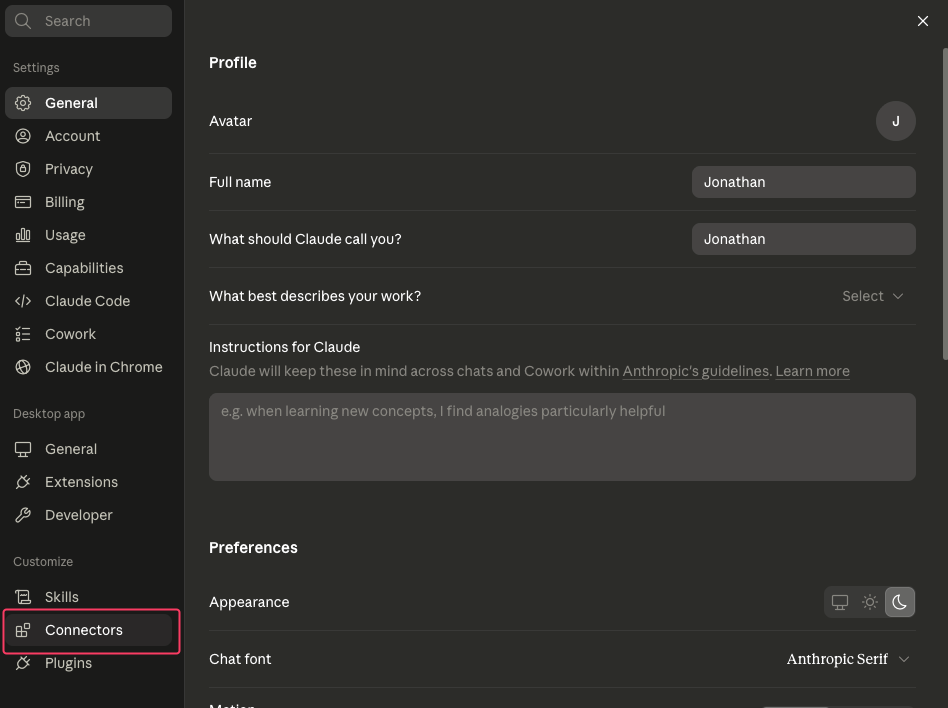Viewport: 948px width, 708px height.
Task: Open Account settings section
Action: pyautogui.click(x=88, y=136)
